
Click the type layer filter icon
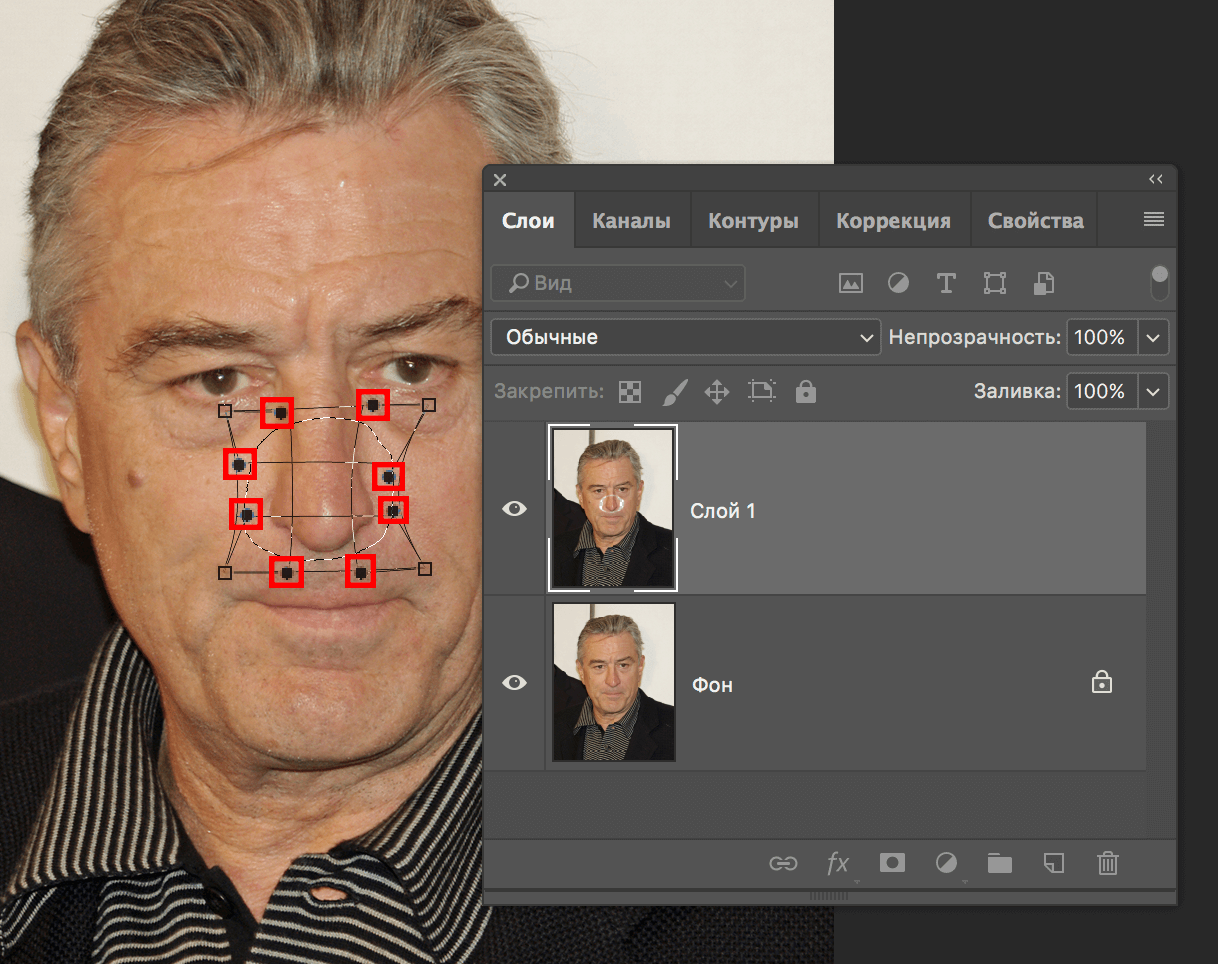[x=945, y=283]
